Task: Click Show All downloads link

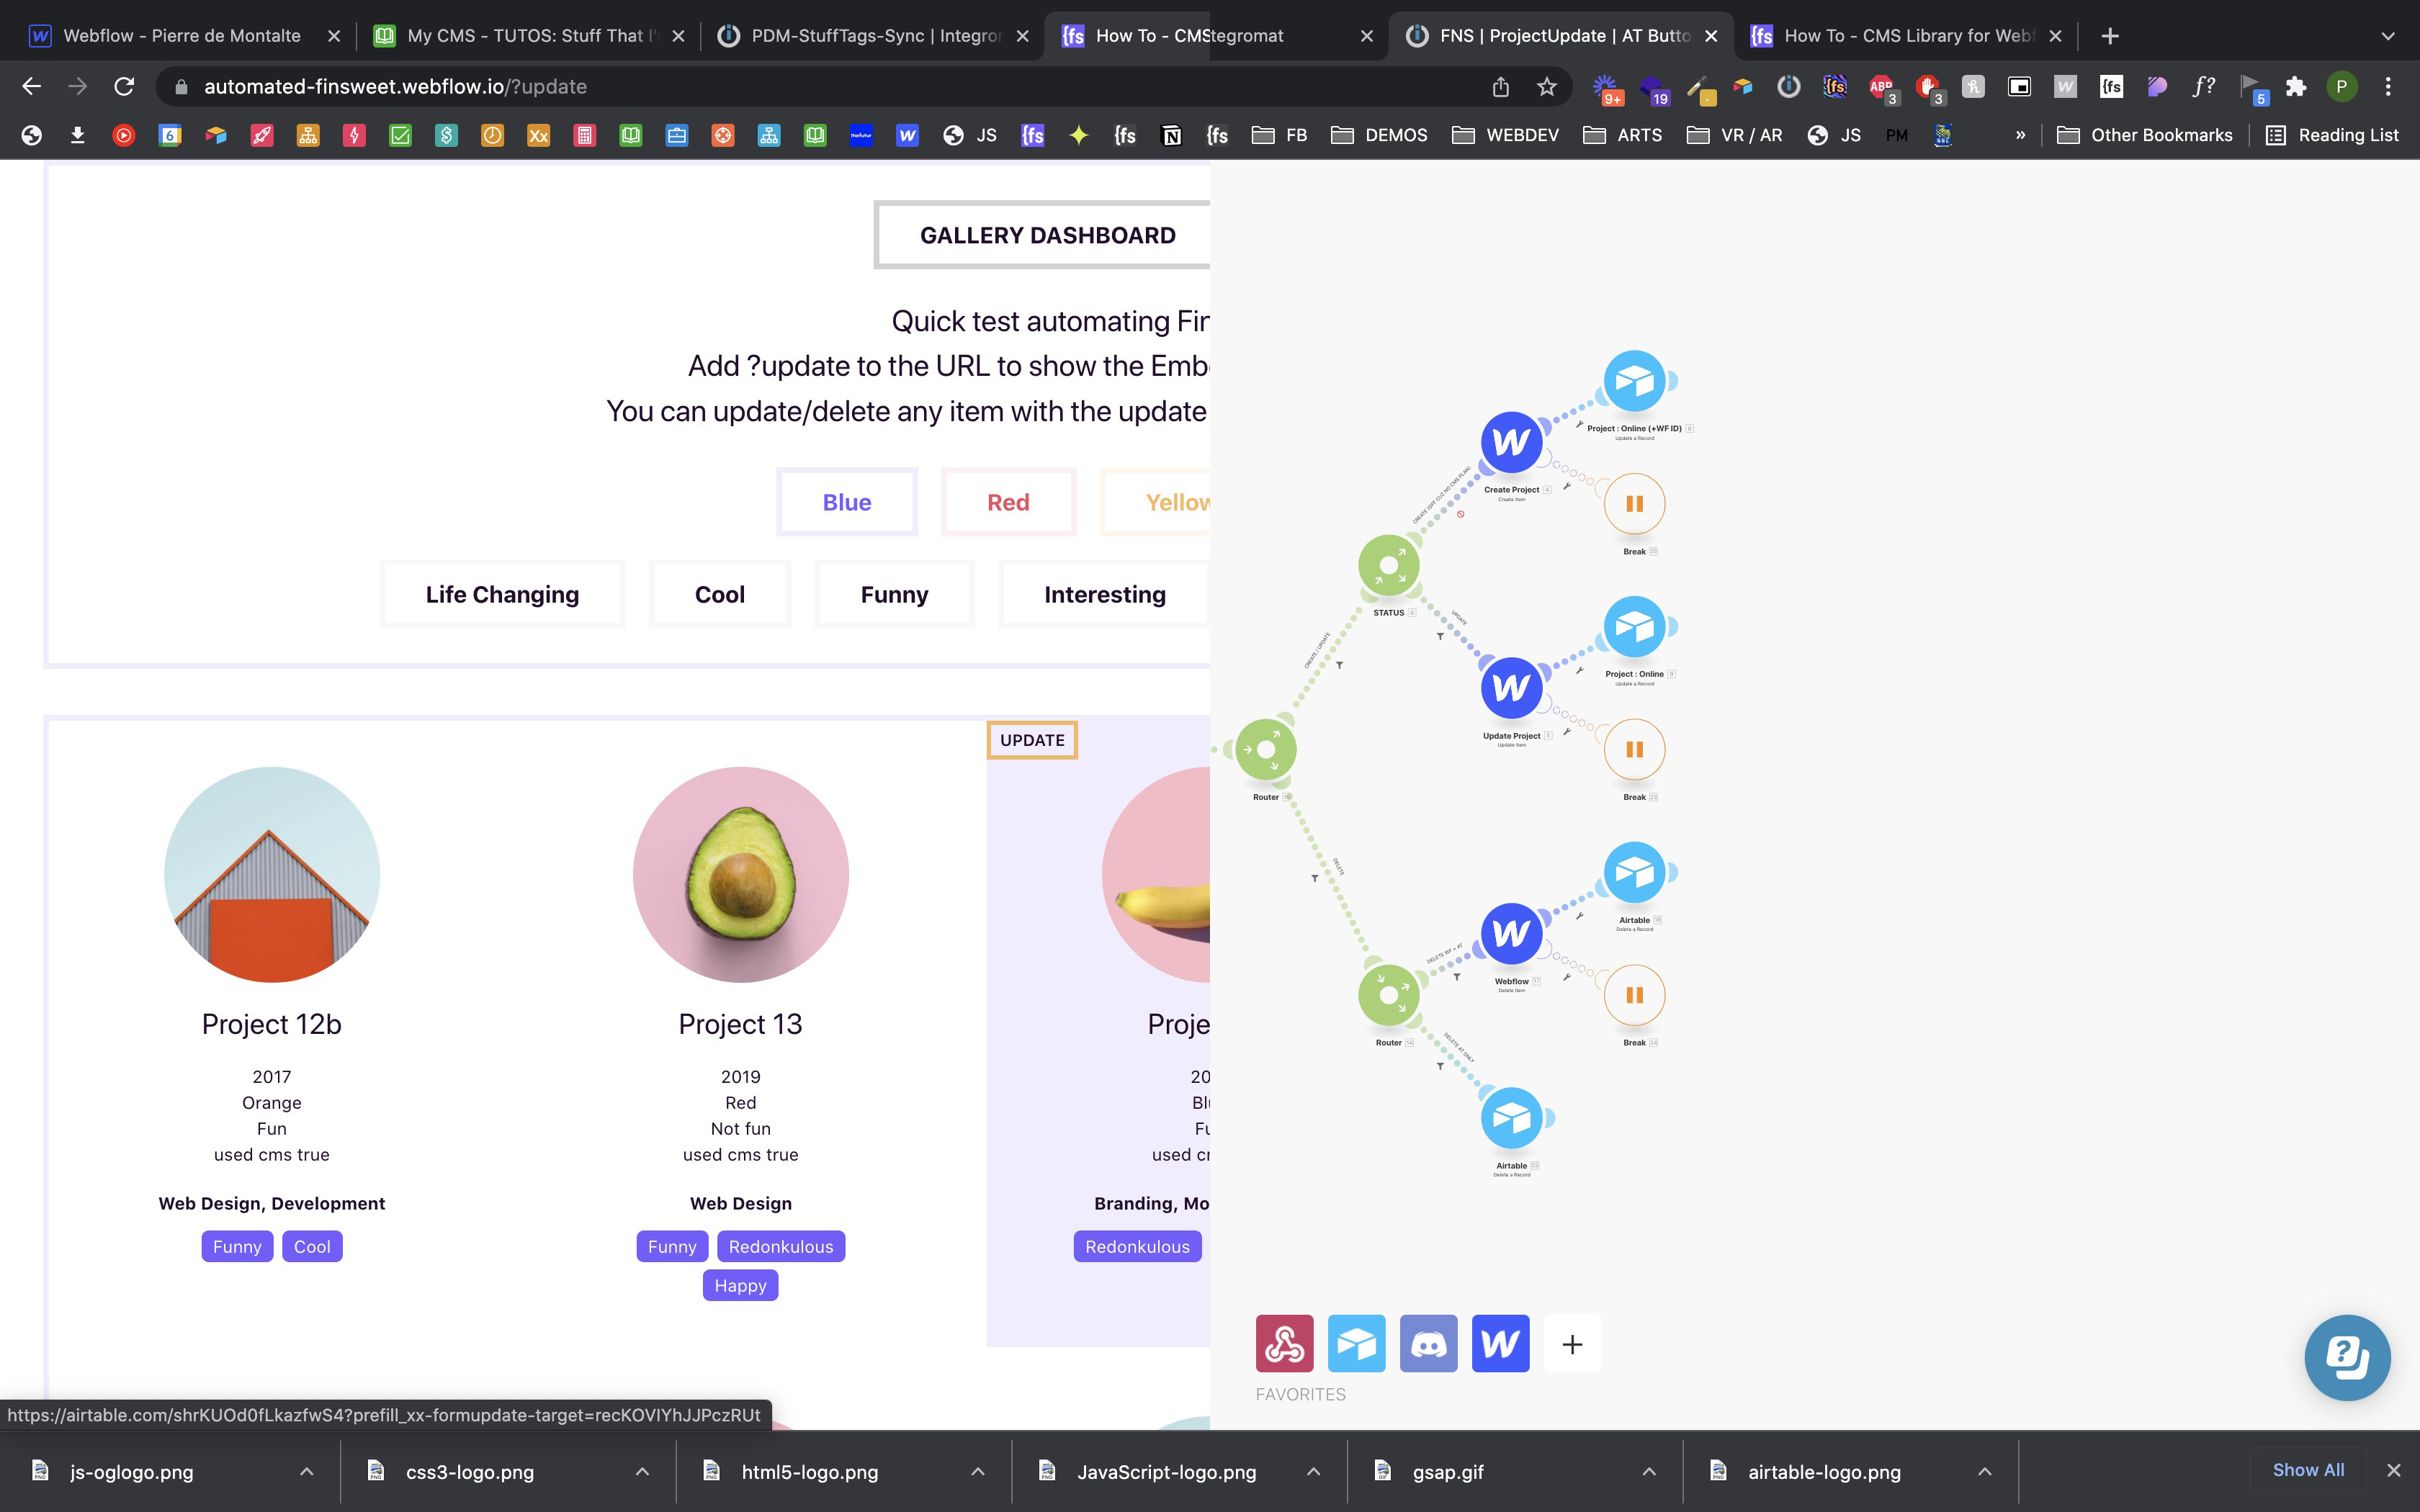Action: [x=2308, y=1470]
